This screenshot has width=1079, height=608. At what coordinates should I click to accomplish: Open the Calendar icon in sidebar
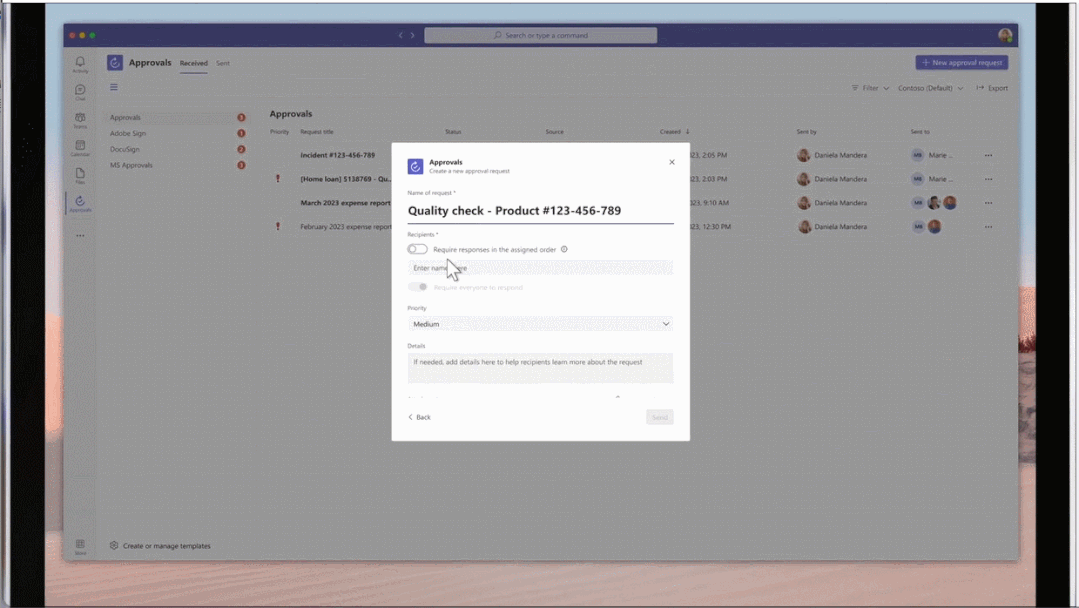coord(80,148)
